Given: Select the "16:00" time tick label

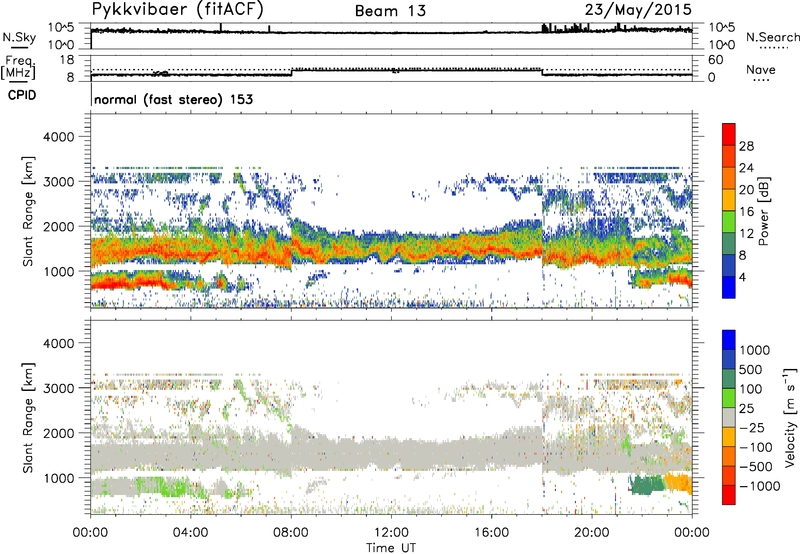Looking at the screenshot, I should [x=491, y=533].
